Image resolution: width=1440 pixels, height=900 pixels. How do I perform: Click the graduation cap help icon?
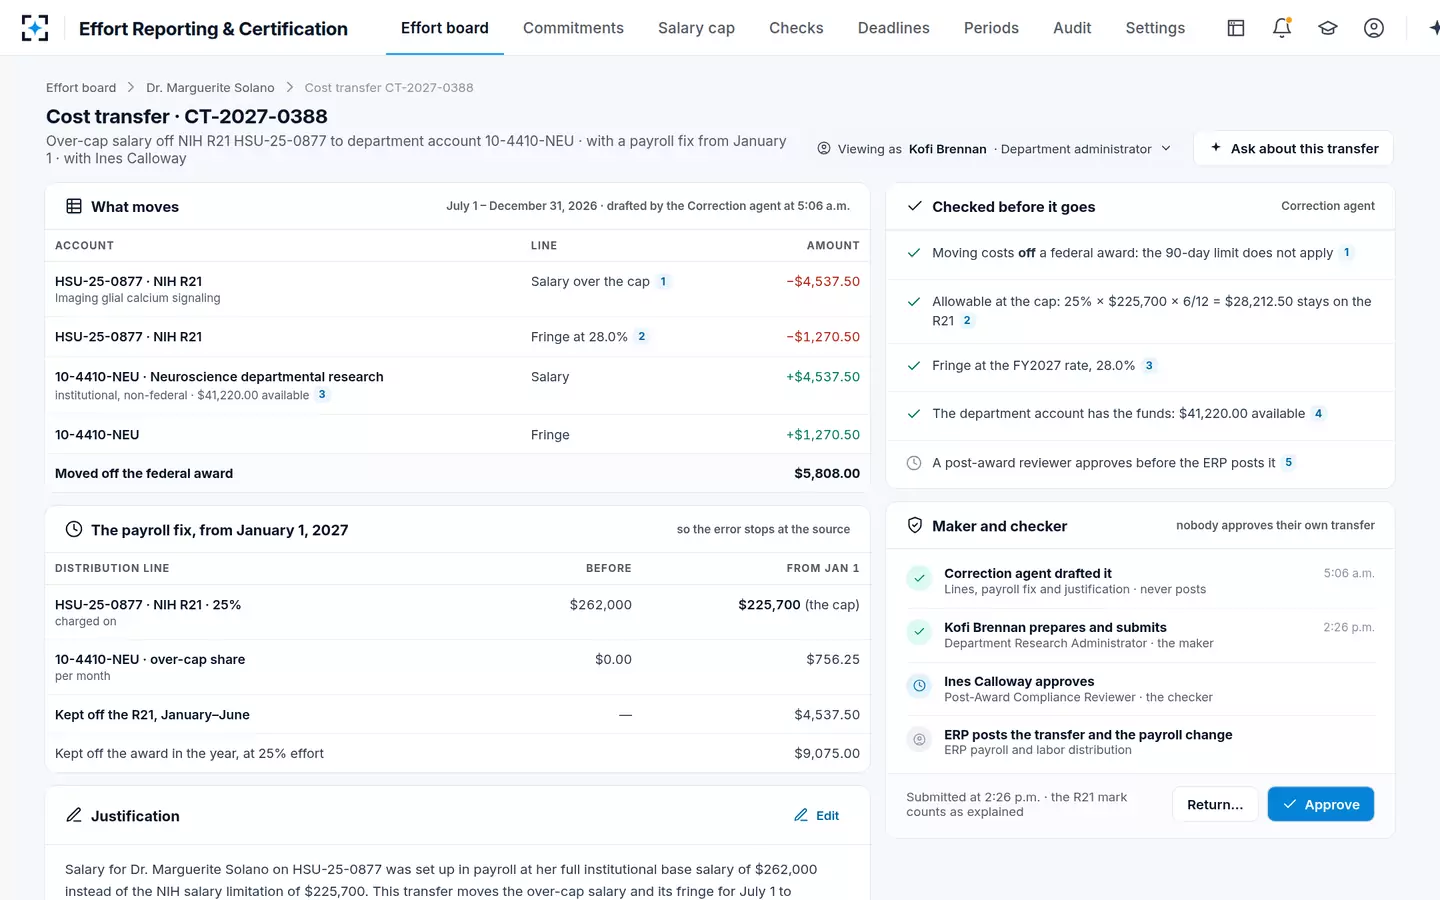click(1328, 28)
